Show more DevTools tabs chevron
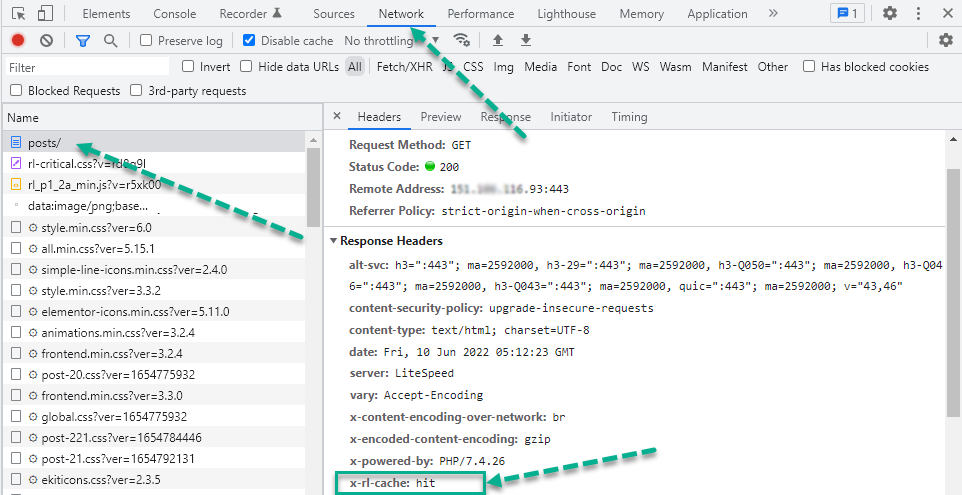 [772, 13]
